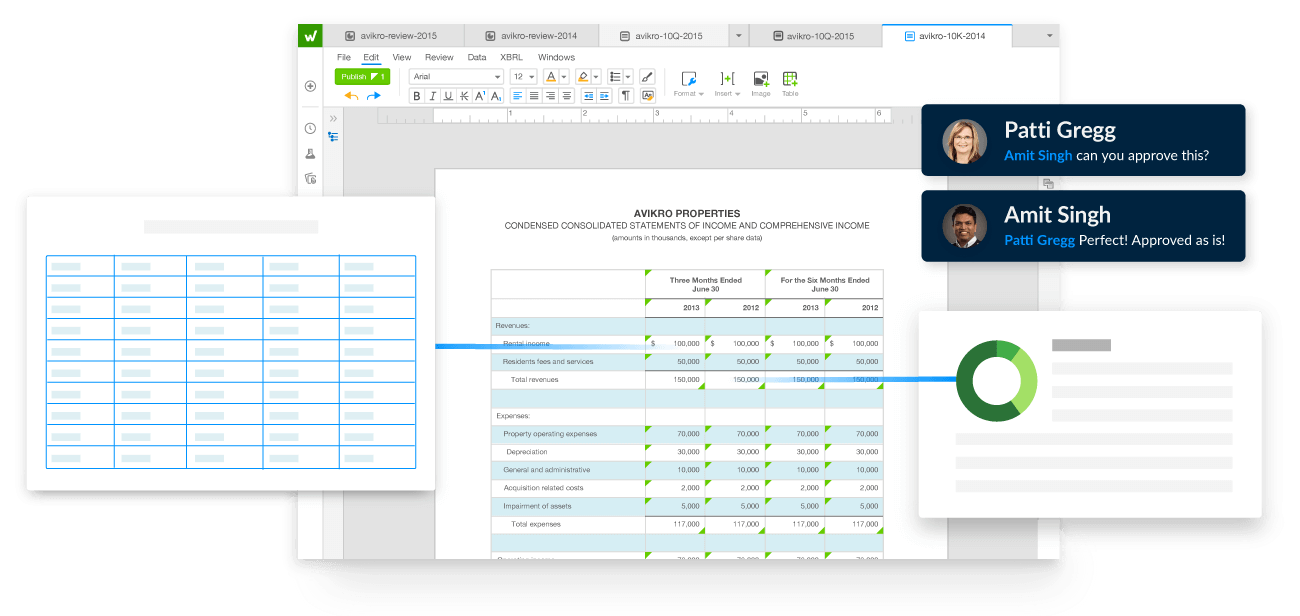The height and width of the screenshot is (616, 1300).
Task: Increase indent of paragraph
Action: tap(604, 96)
